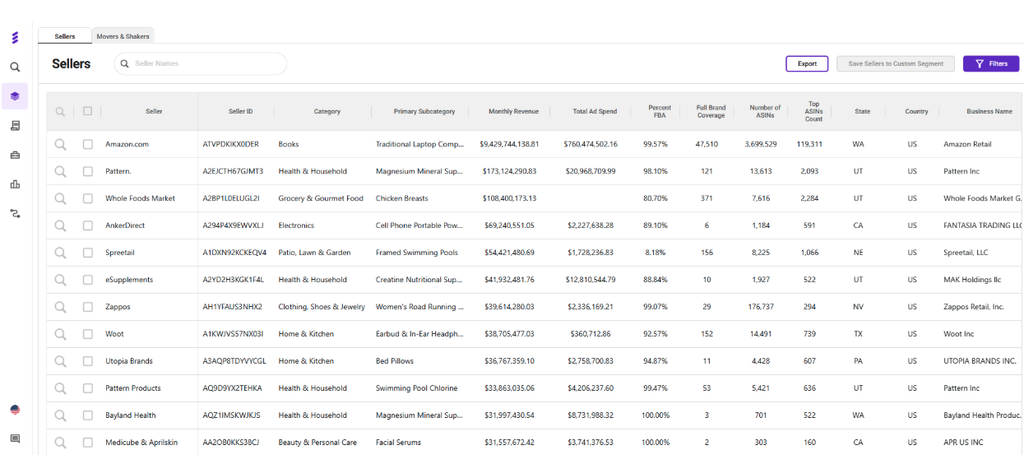
Task: Select the business name "APR US INC"
Action: tap(963, 443)
